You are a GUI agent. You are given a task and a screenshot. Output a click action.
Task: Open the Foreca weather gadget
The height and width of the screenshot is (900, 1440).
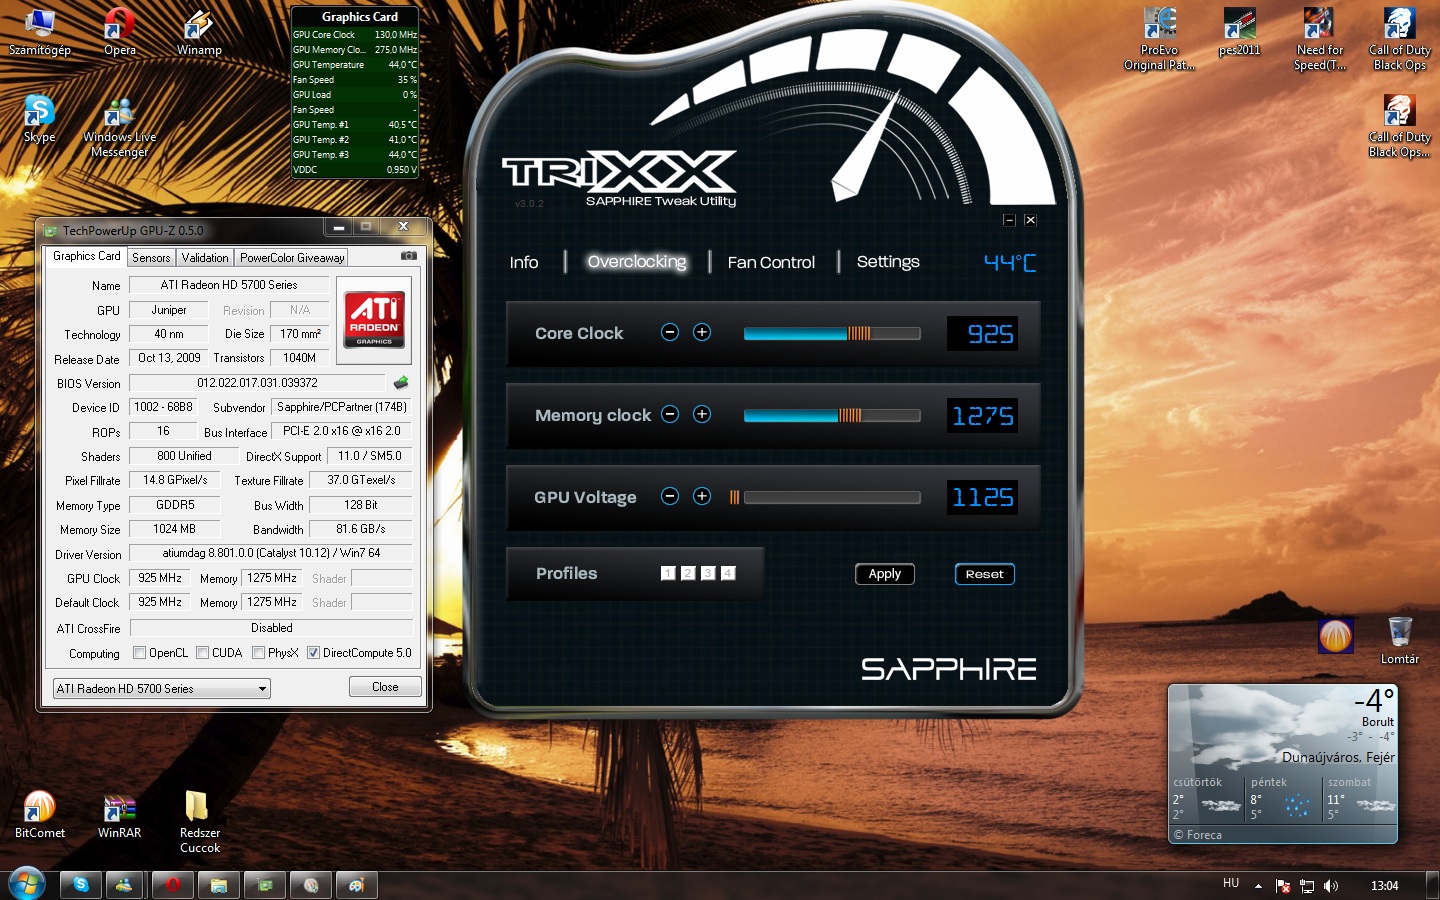pos(1283,764)
